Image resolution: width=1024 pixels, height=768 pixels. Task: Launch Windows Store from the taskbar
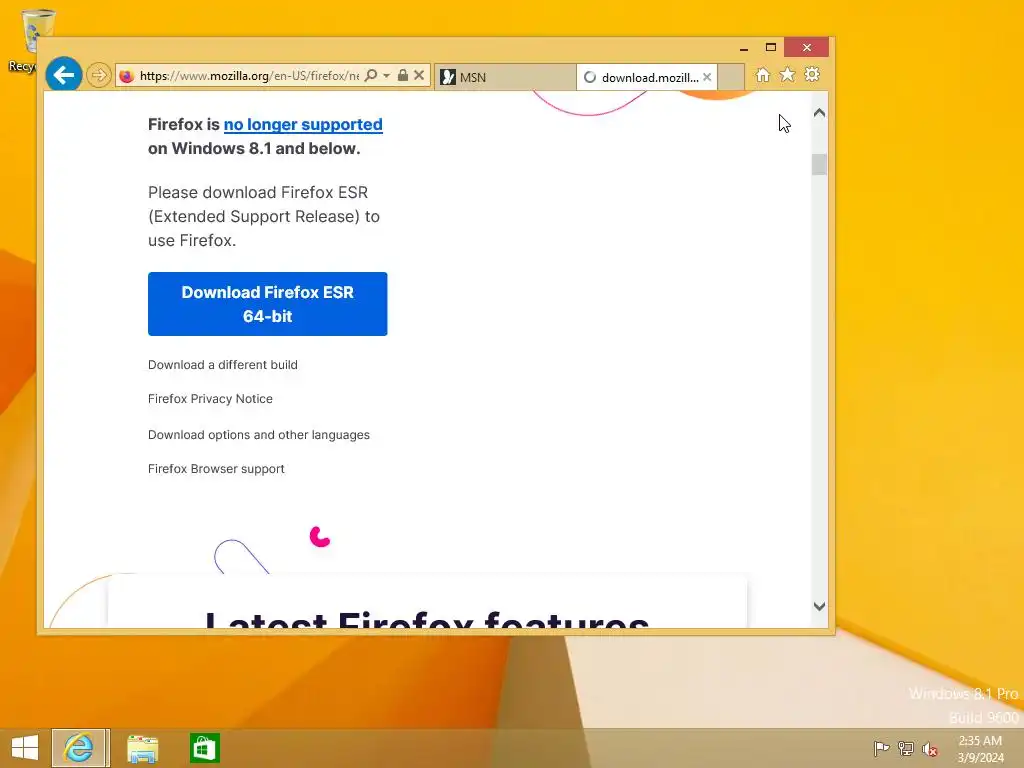[204, 748]
